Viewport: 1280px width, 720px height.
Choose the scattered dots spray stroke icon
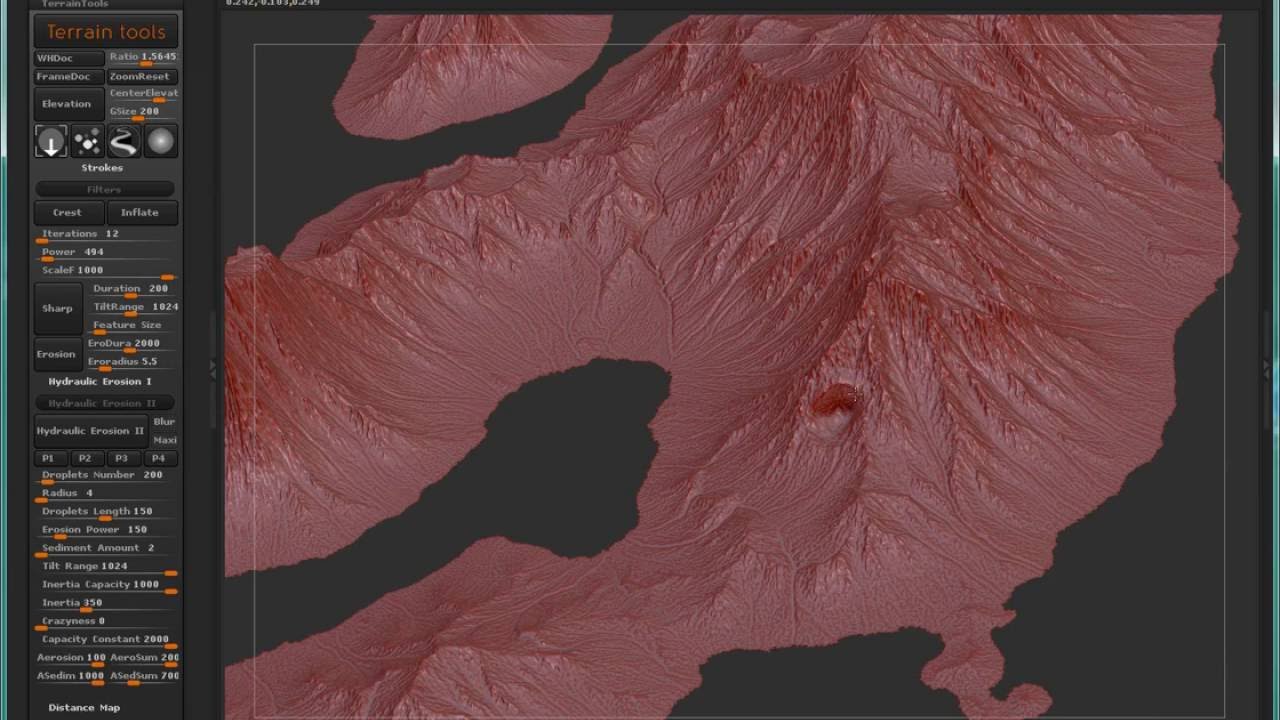point(87,142)
